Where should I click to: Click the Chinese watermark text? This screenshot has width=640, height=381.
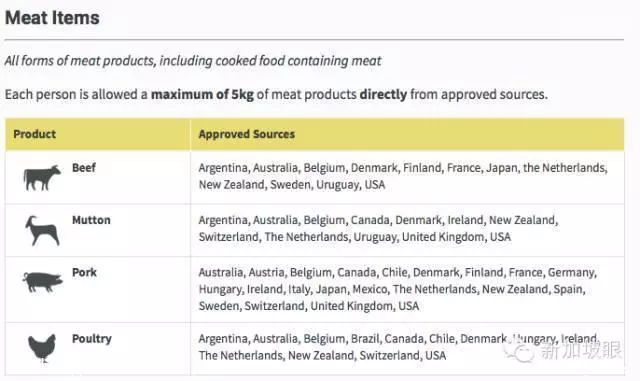point(581,350)
